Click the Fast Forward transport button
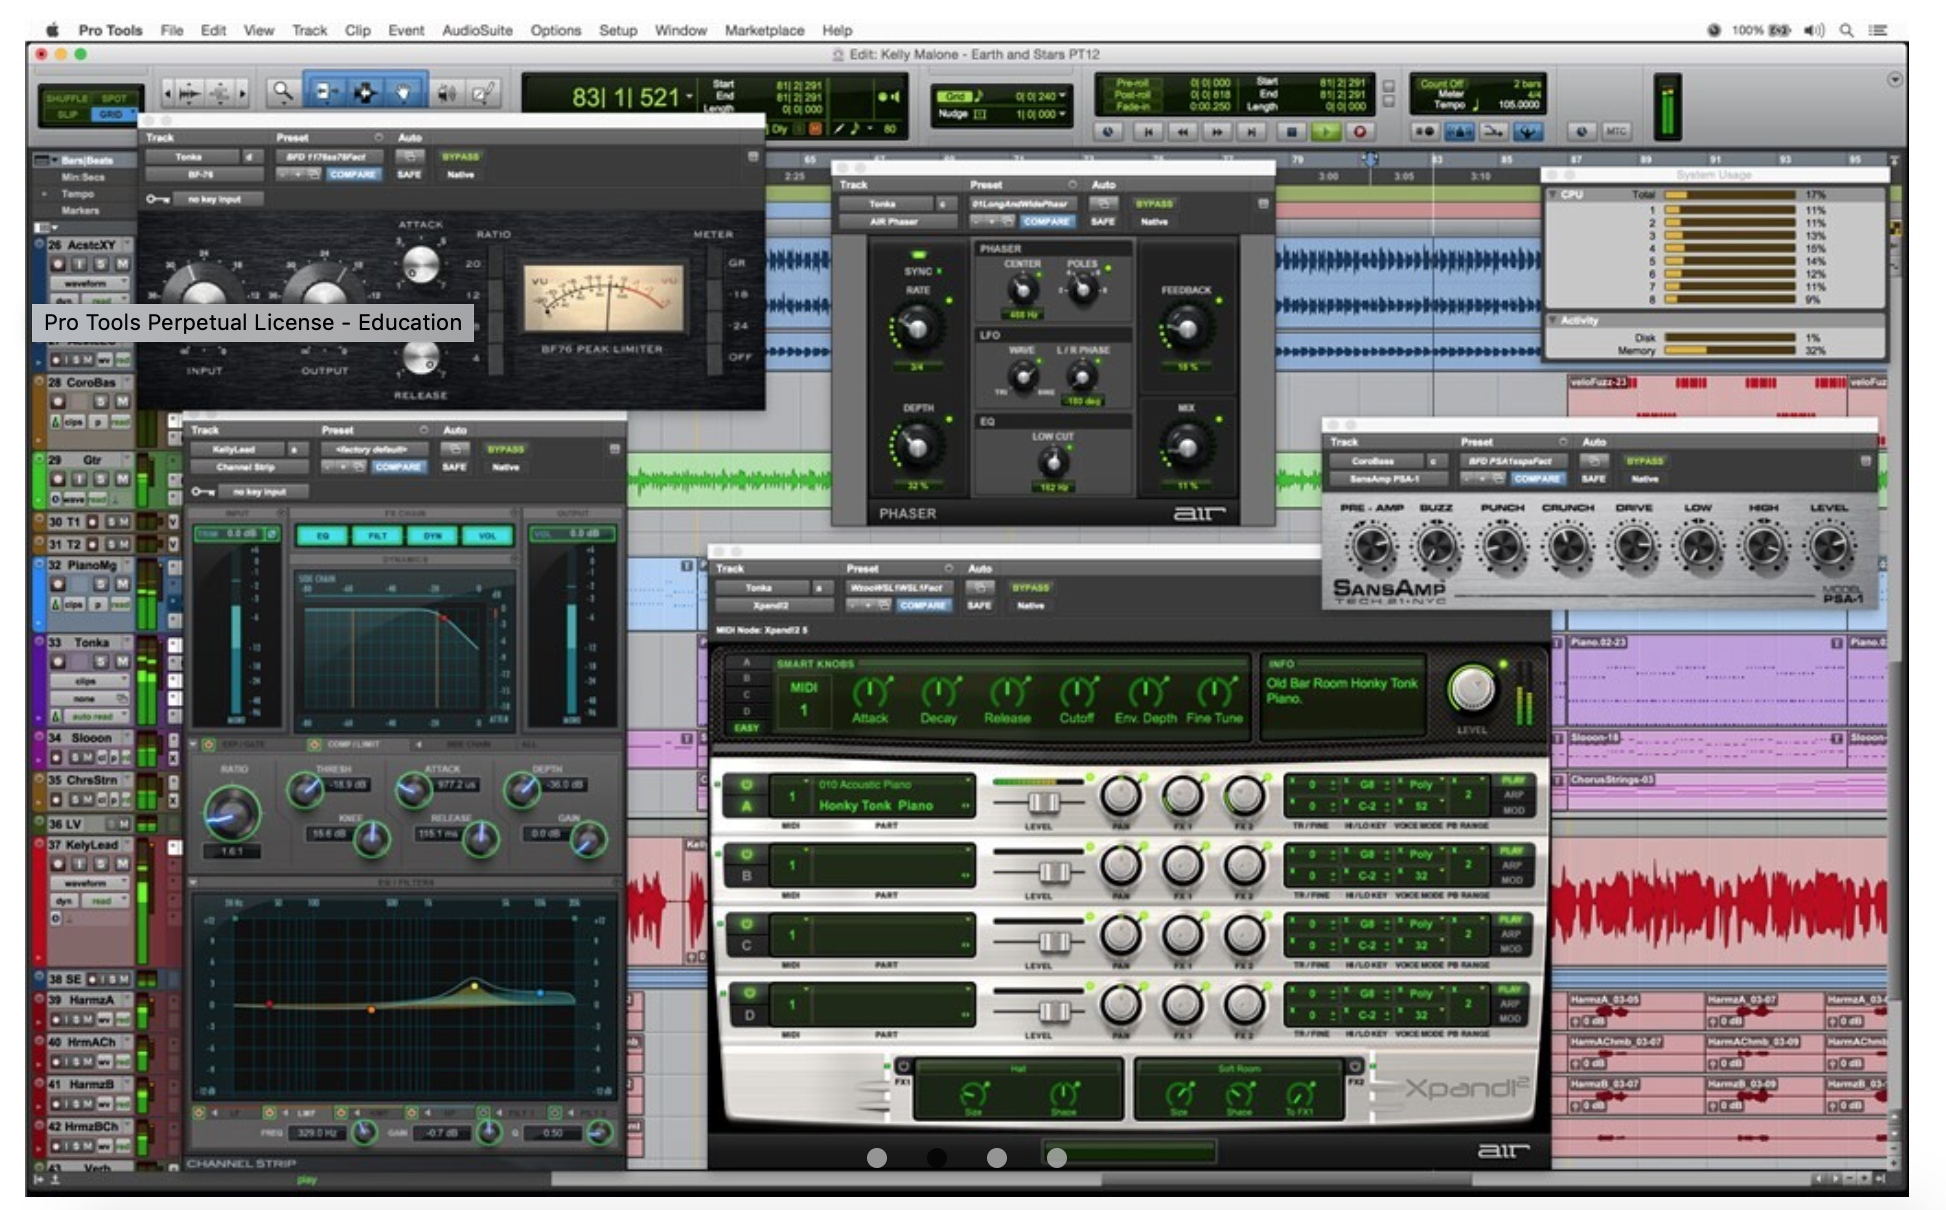The height and width of the screenshot is (1210, 1946). click(1217, 131)
